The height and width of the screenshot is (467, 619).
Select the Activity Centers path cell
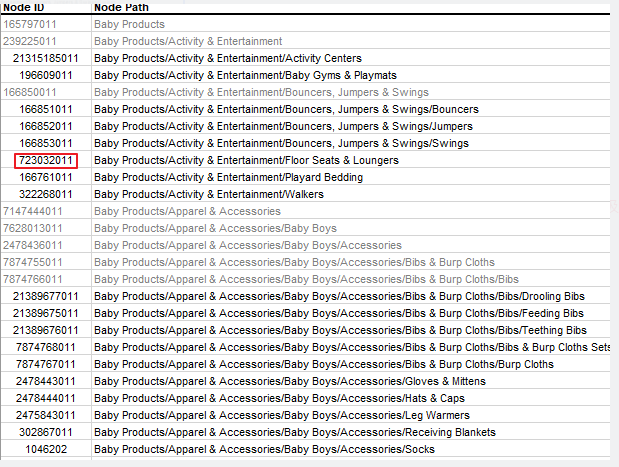tap(228, 58)
